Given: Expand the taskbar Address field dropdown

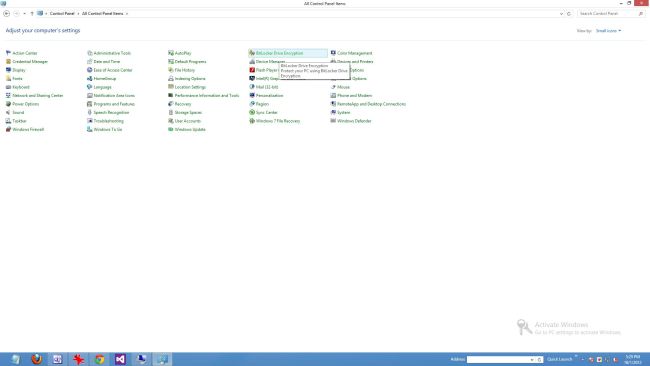Looking at the screenshot, I should 532,360.
